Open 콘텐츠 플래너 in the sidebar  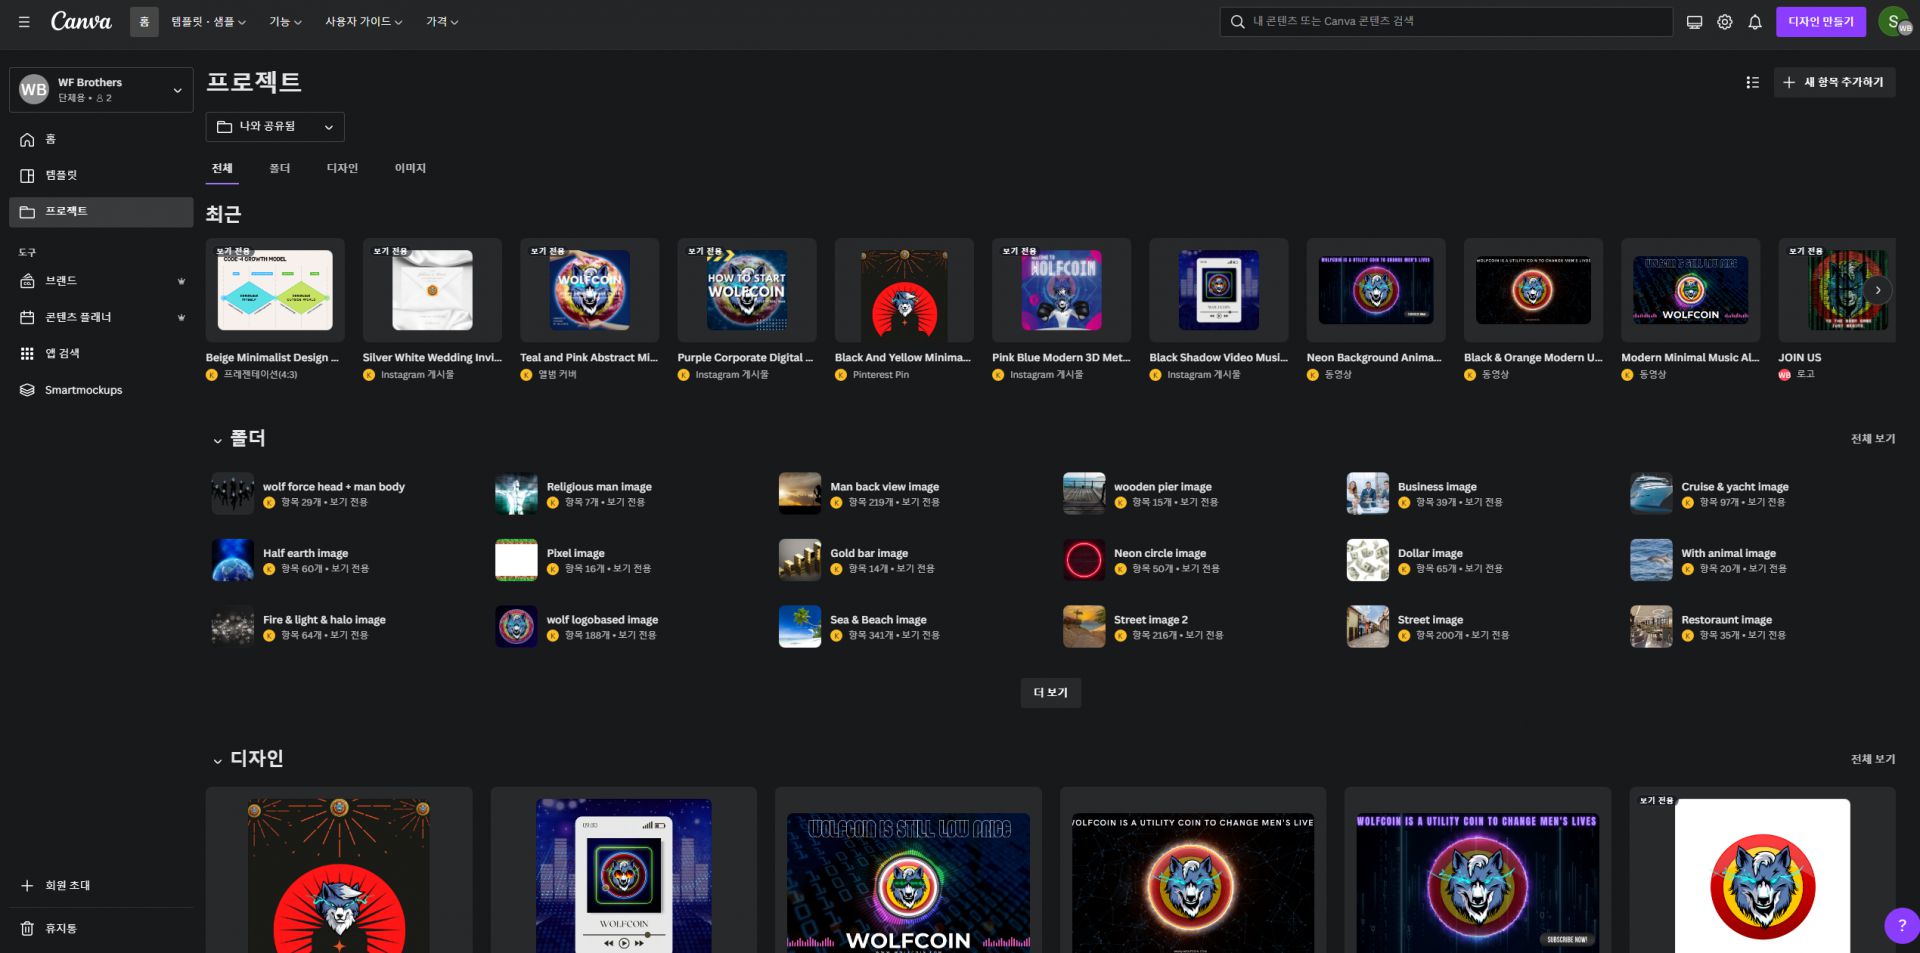point(101,317)
